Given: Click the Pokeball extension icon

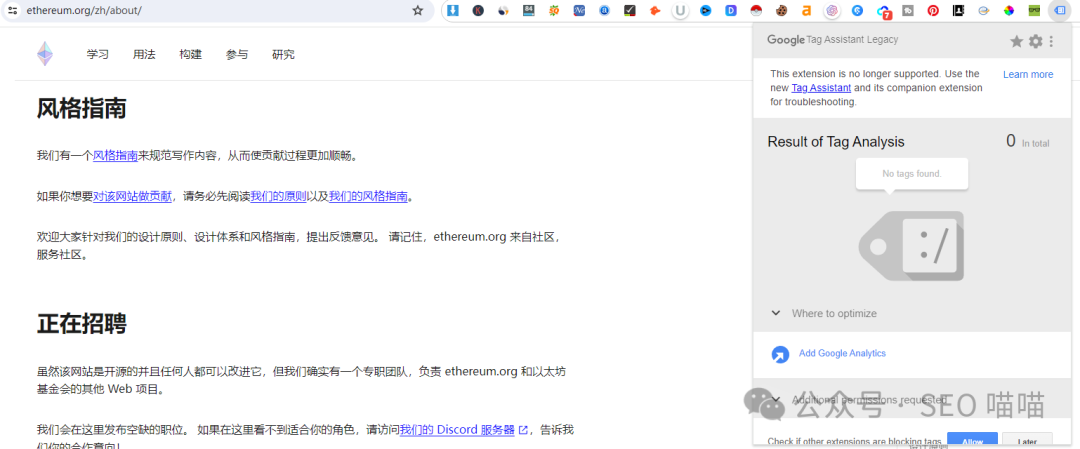Looking at the screenshot, I should (x=756, y=10).
